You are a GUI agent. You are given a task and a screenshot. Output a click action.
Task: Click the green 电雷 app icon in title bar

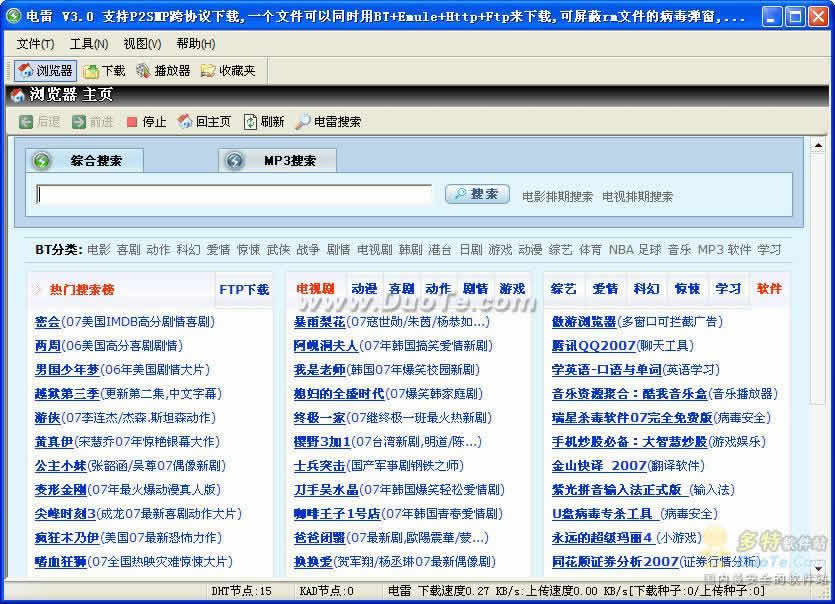click(13, 16)
